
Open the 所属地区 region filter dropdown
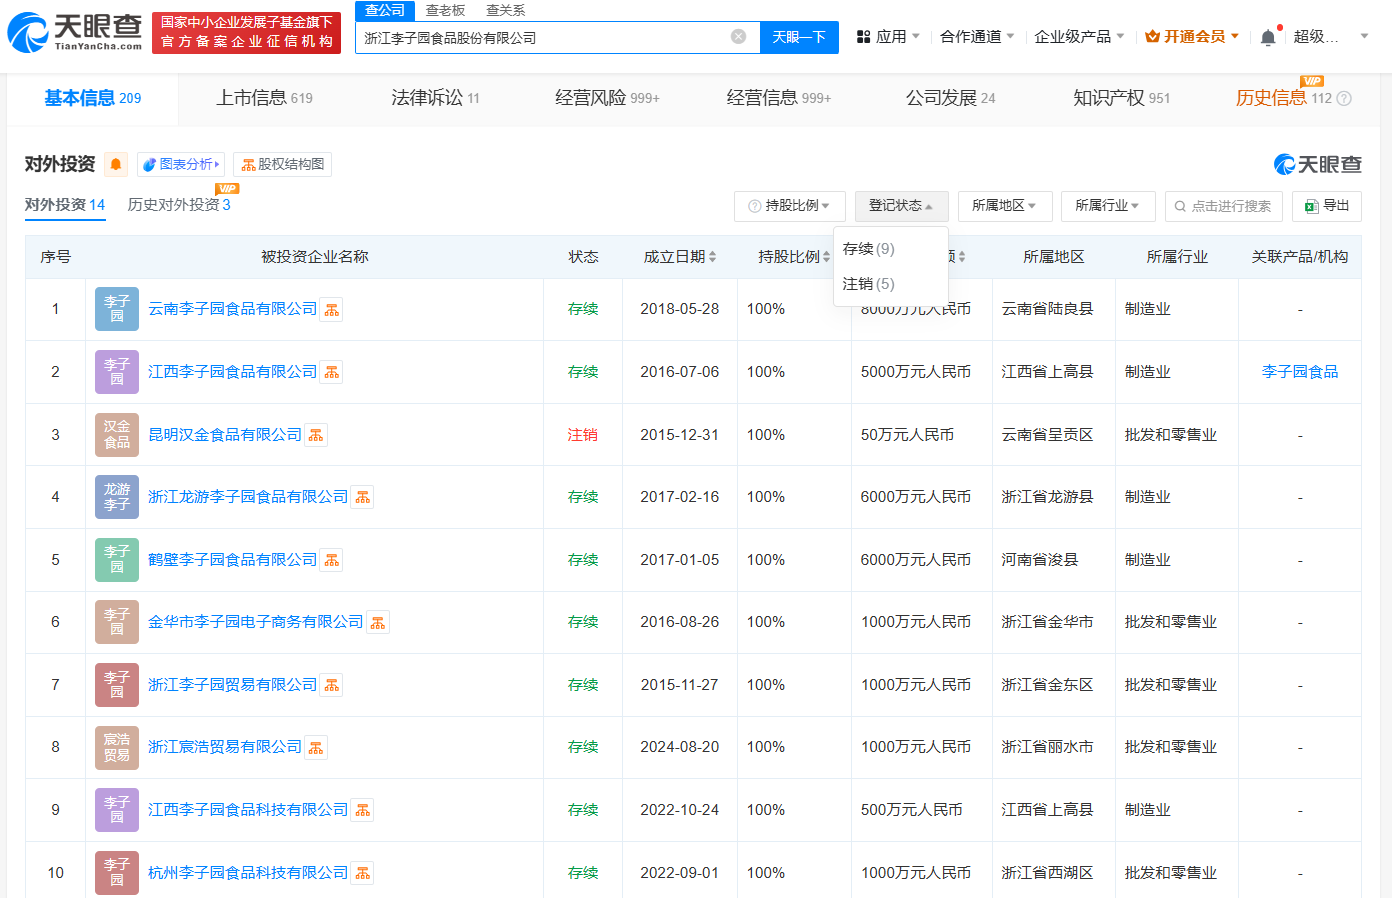(x=1004, y=206)
